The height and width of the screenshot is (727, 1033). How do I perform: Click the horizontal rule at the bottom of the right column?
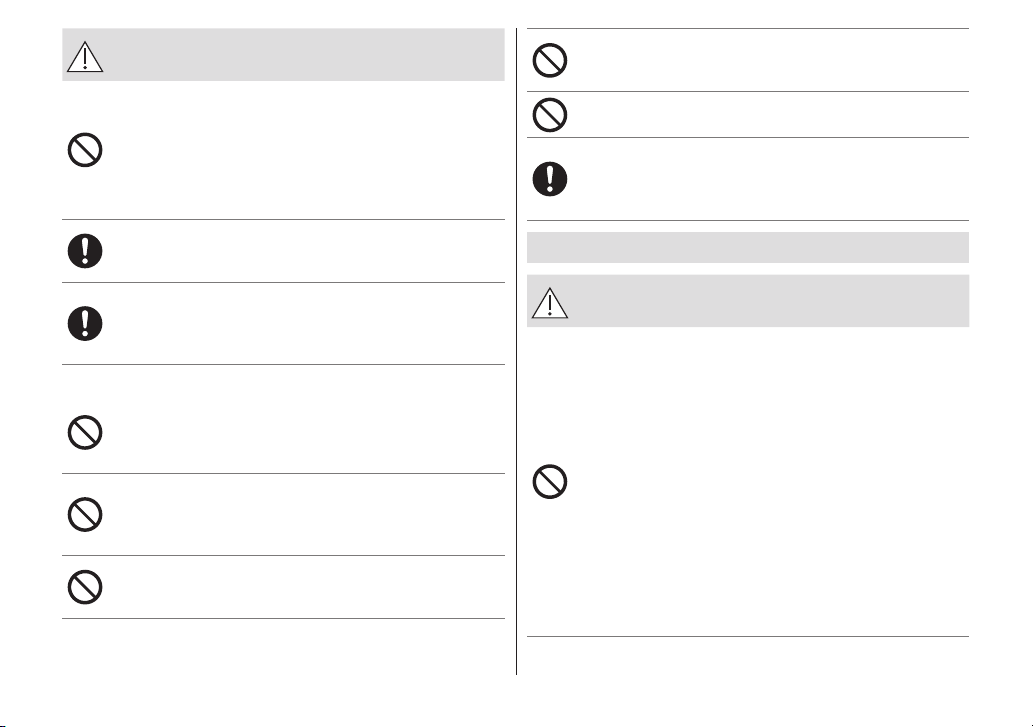click(748, 636)
